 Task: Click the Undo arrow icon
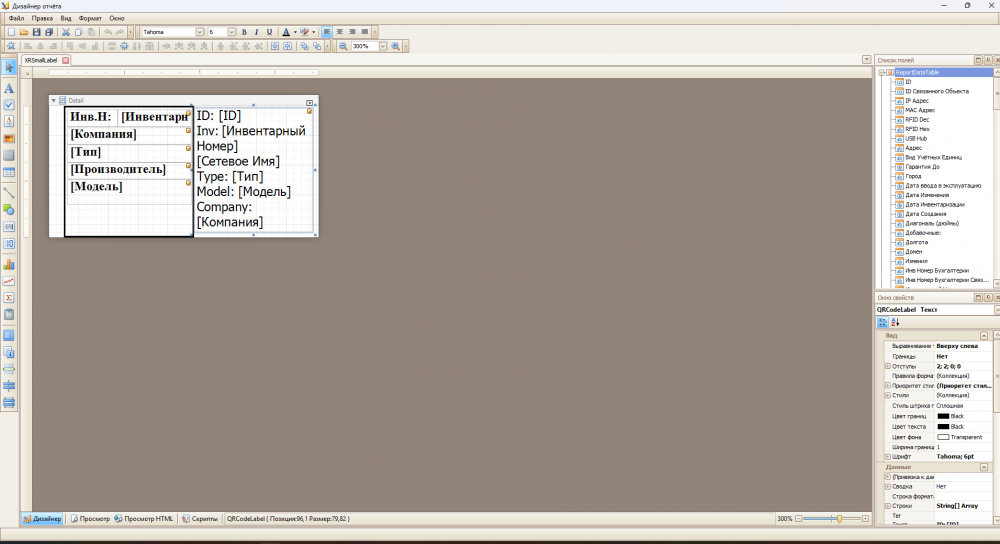point(108,32)
